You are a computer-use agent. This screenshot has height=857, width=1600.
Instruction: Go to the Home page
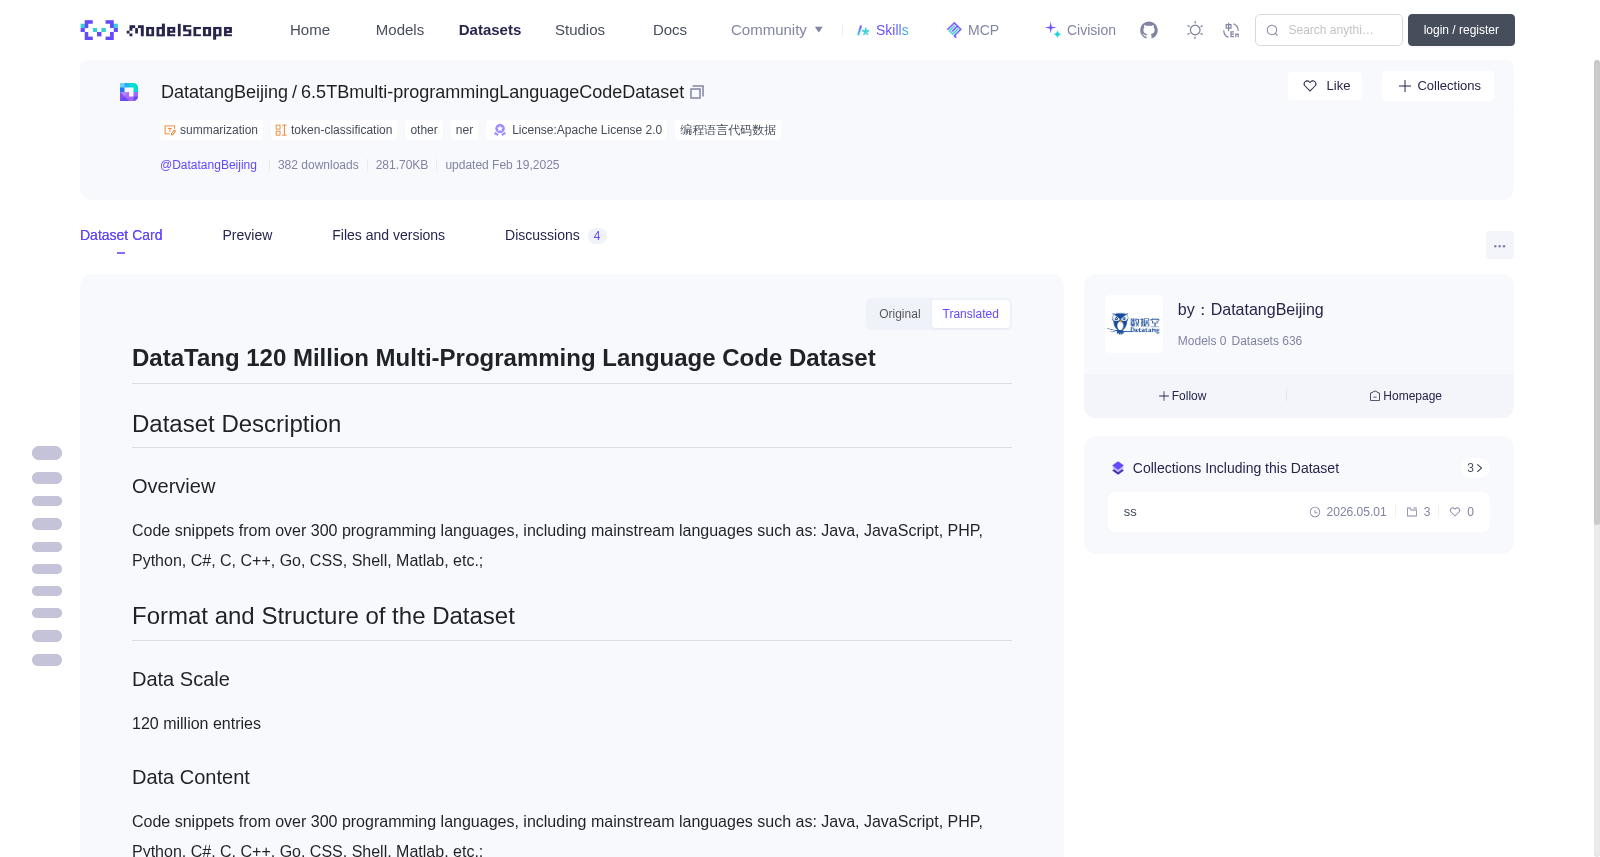click(x=310, y=30)
